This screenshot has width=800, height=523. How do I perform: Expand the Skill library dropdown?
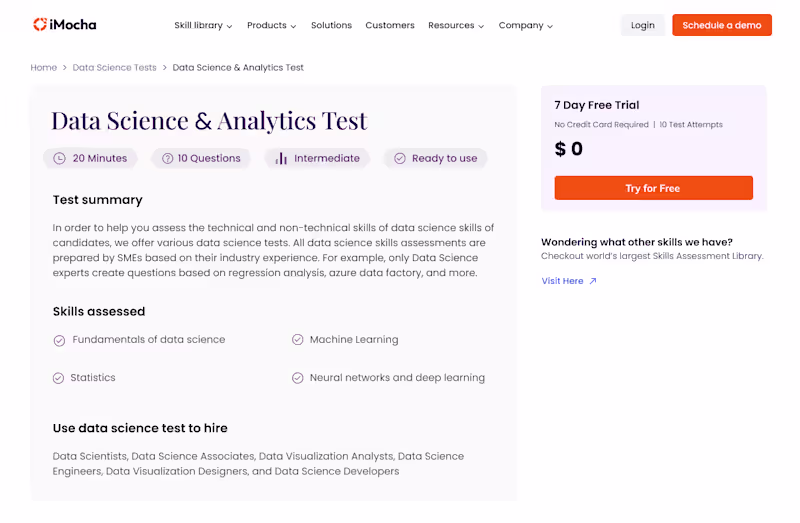[203, 25]
